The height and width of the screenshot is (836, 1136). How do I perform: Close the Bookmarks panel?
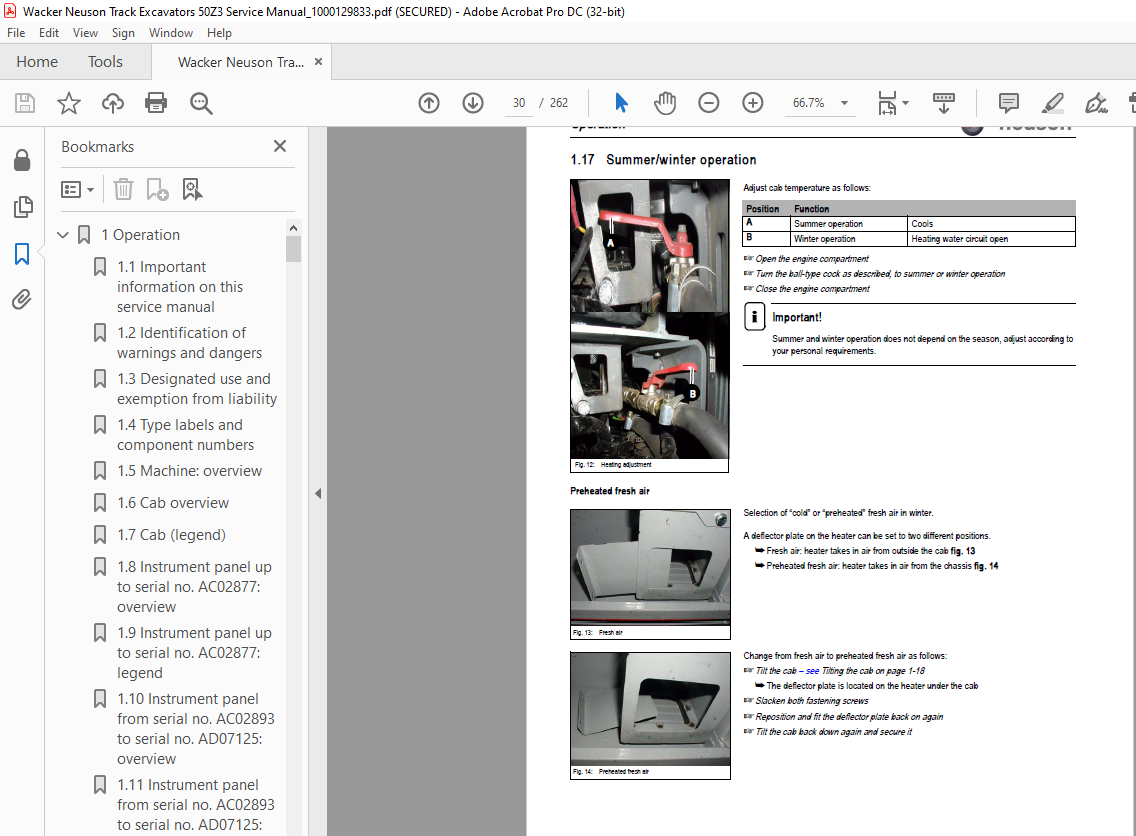tap(280, 146)
